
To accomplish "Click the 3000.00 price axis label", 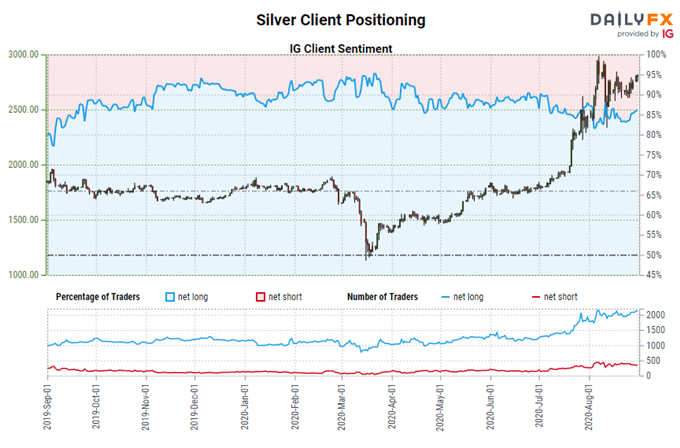I will click(x=23, y=55).
